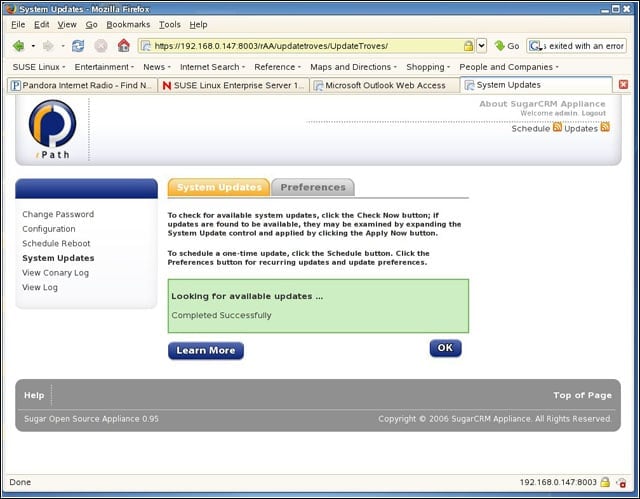640x499 pixels.
Task: Click RSS icon next to Updates
Action: [605, 127]
